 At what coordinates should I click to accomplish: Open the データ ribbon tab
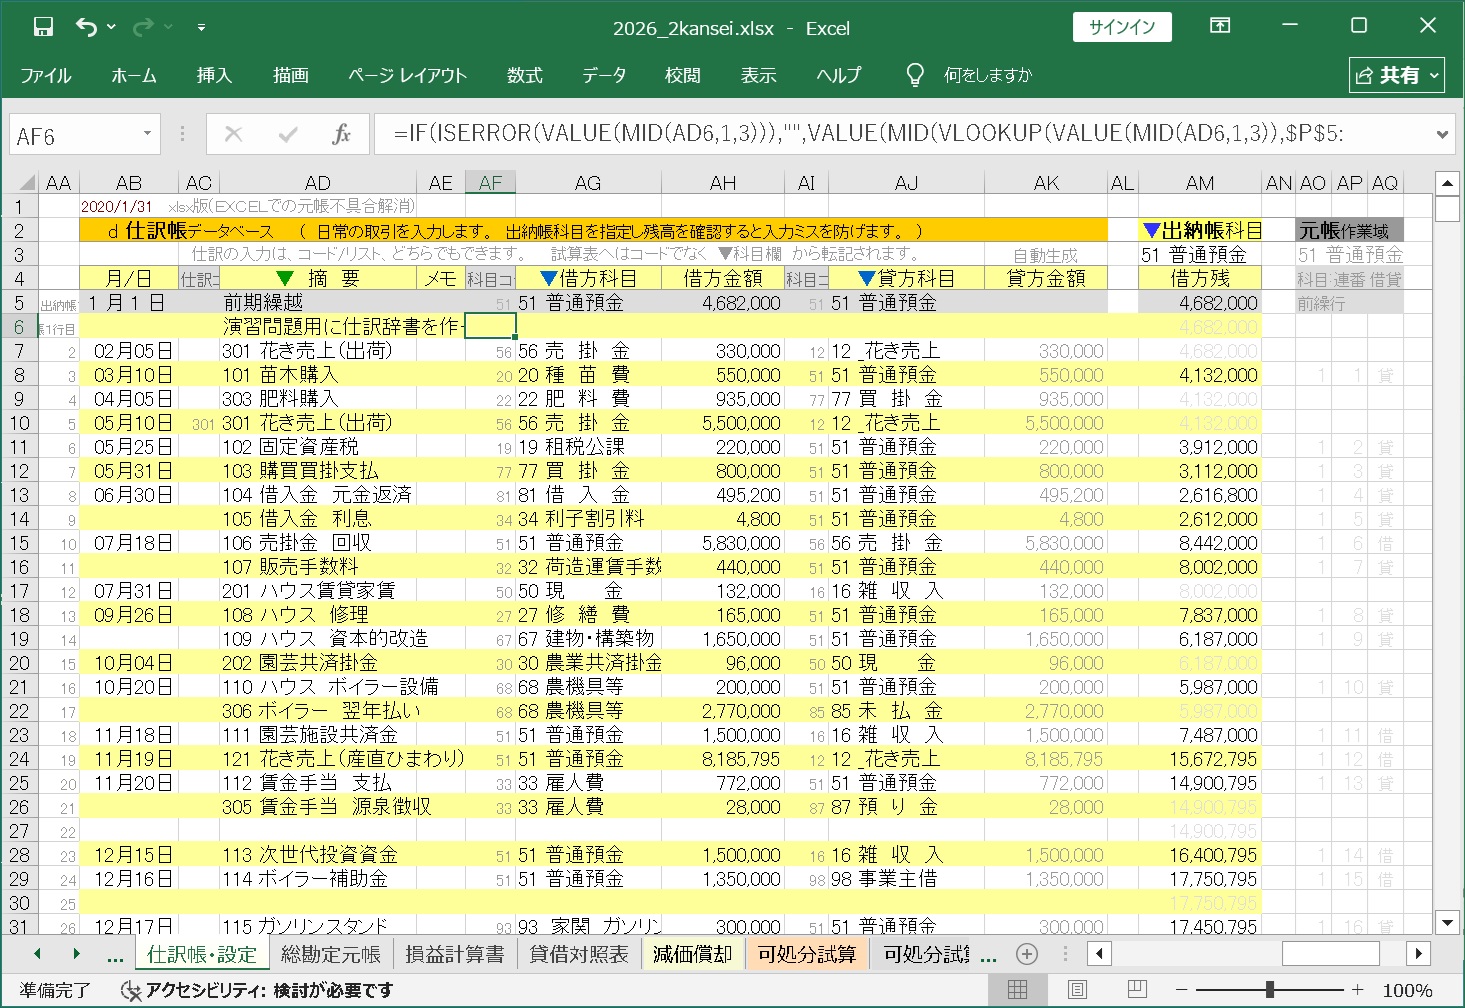(x=604, y=75)
